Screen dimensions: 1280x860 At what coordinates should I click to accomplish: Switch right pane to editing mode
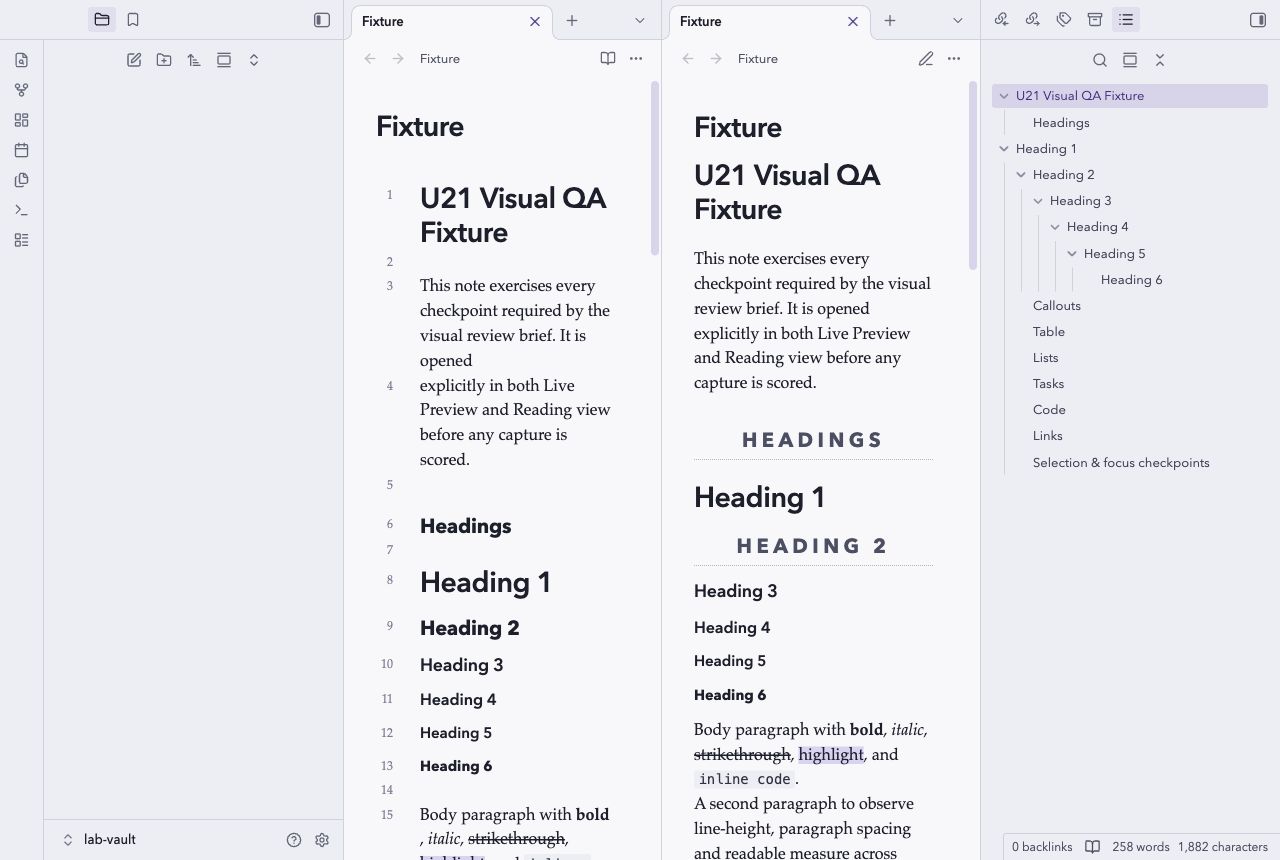[926, 58]
